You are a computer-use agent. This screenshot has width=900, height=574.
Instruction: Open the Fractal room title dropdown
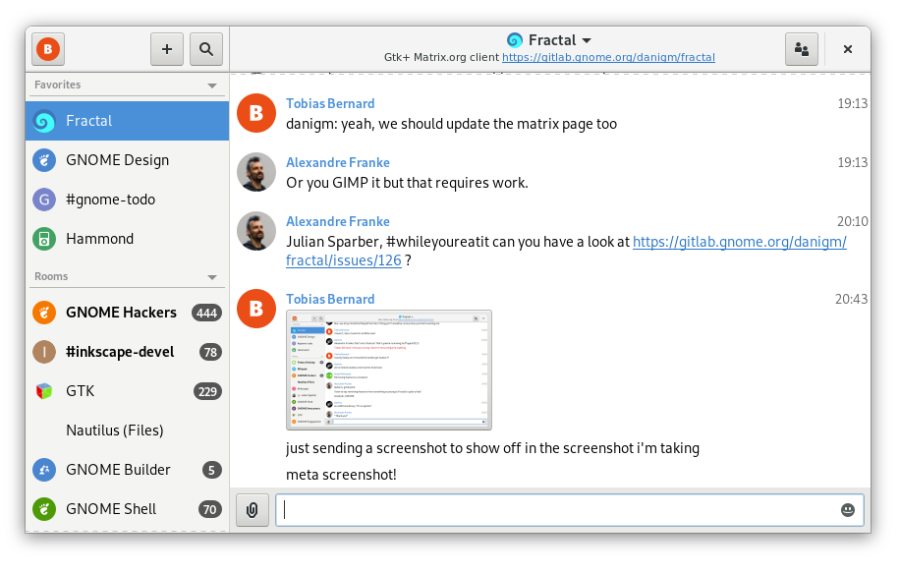click(x=549, y=40)
